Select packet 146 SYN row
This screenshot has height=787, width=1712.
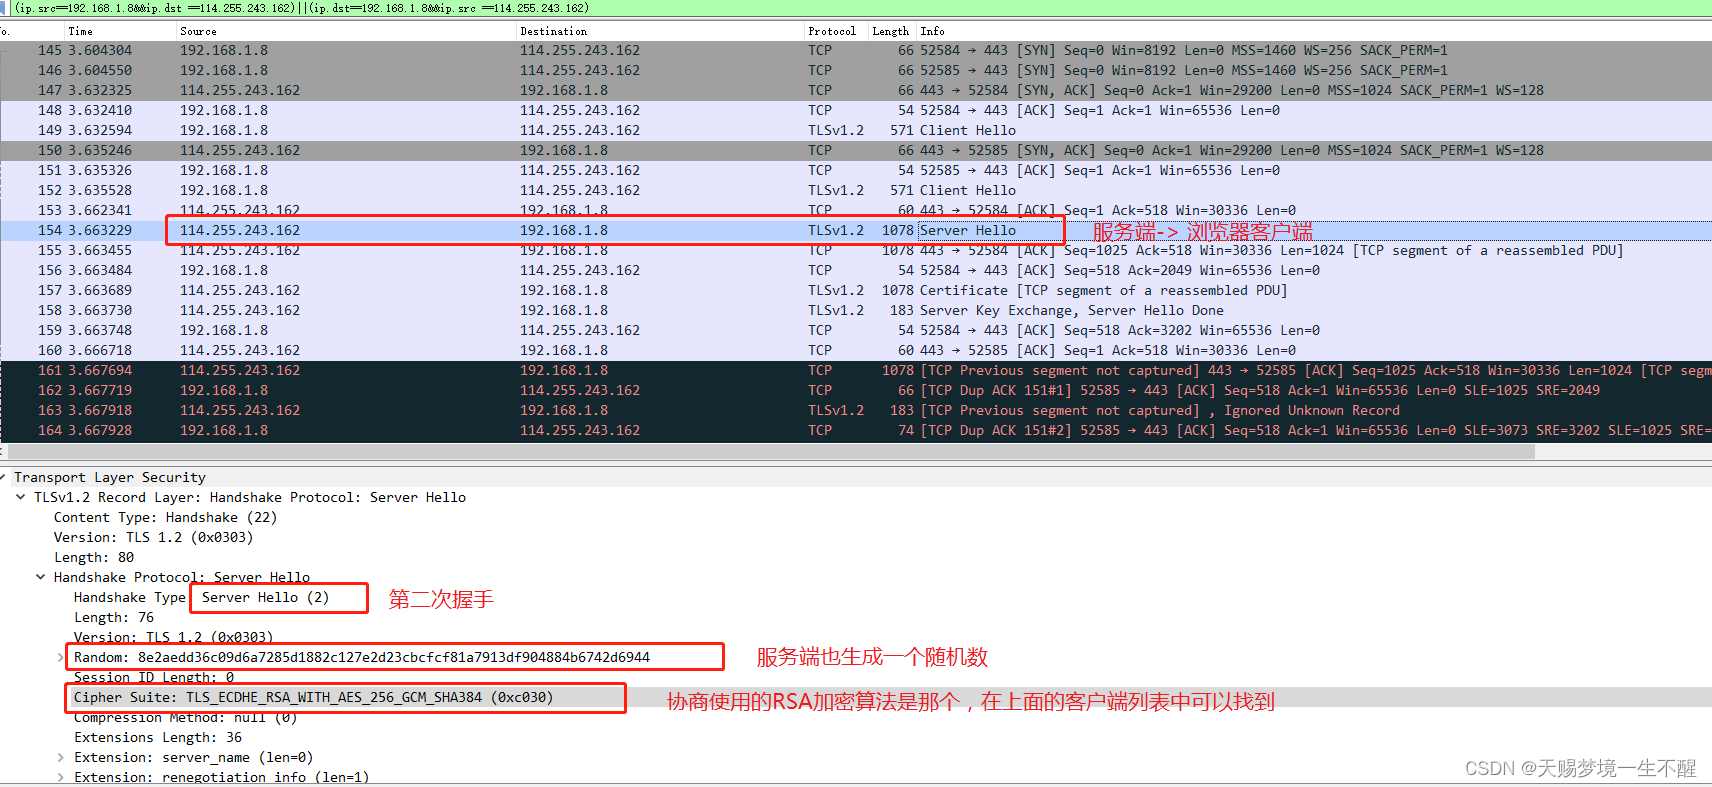point(856,71)
